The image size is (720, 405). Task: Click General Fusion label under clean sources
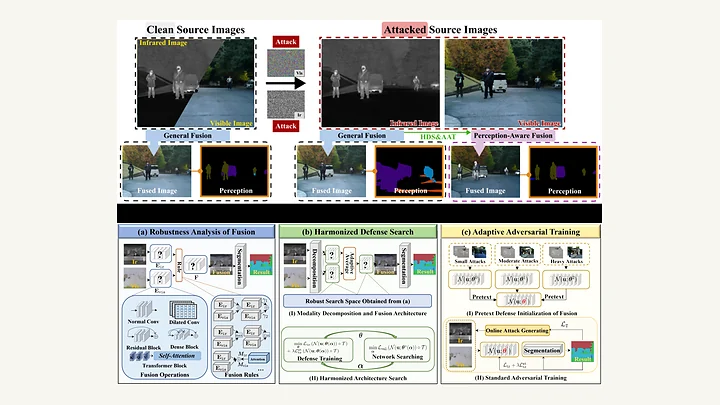[187, 135]
